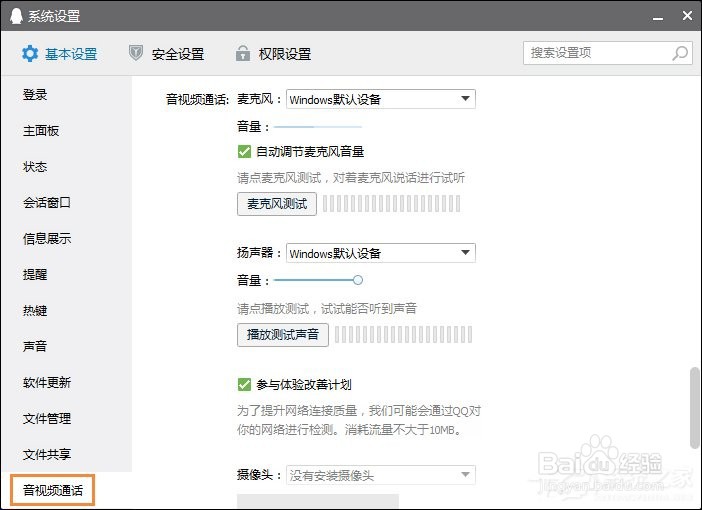
Task: Open 提醒 in the sidebar
Action: pyautogui.click(x=35, y=274)
